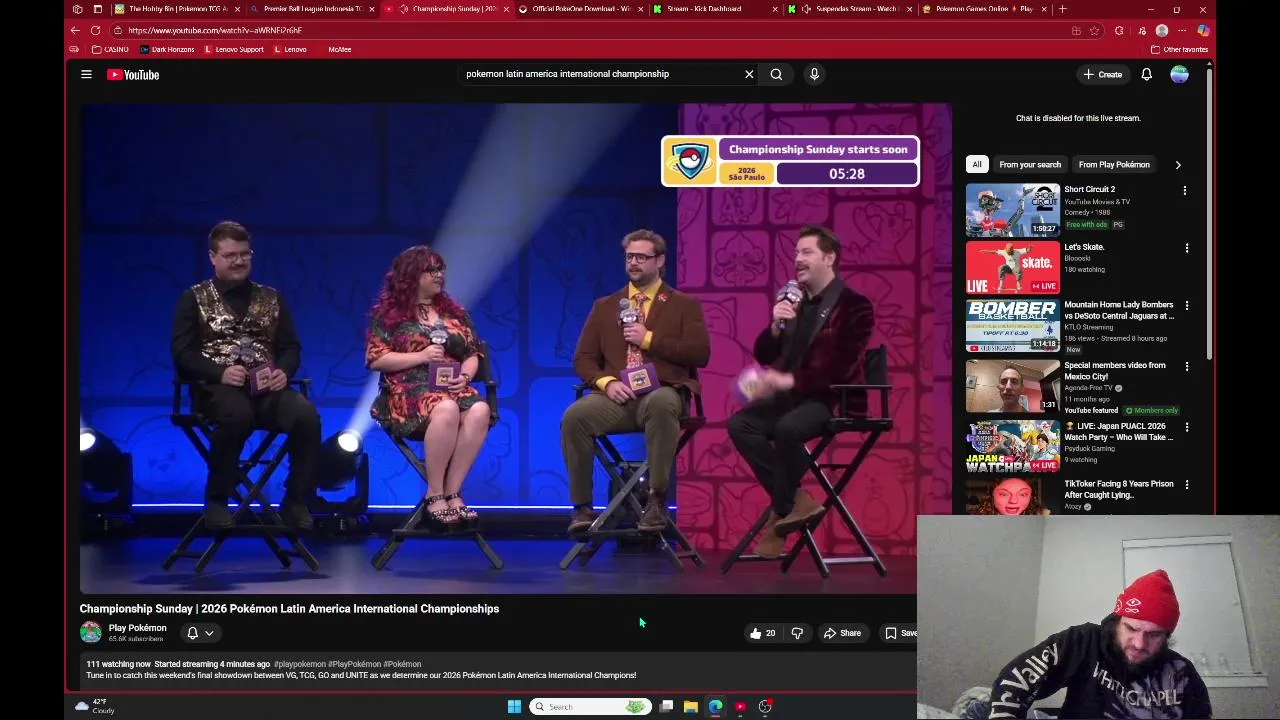The height and width of the screenshot is (720, 1280).
Task: Go to YouTube home via logo
Action: click(x=133, y=74)
